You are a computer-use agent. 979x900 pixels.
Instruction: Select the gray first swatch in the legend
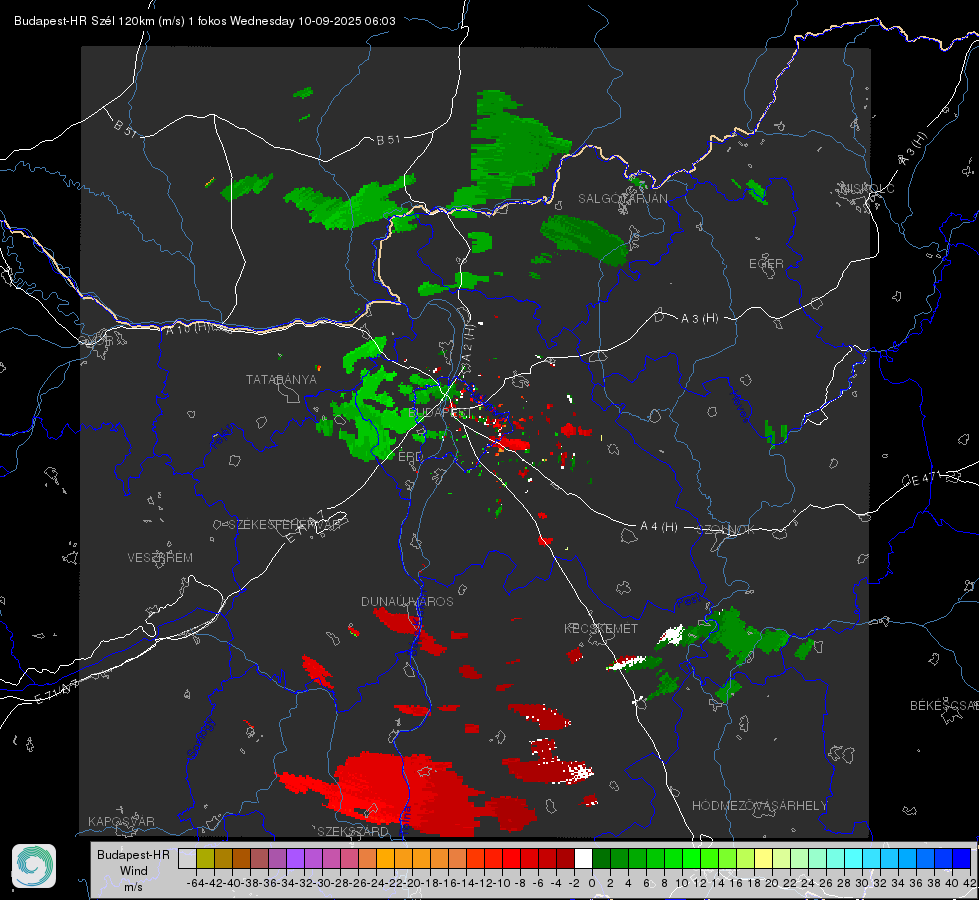pos(187,858)
